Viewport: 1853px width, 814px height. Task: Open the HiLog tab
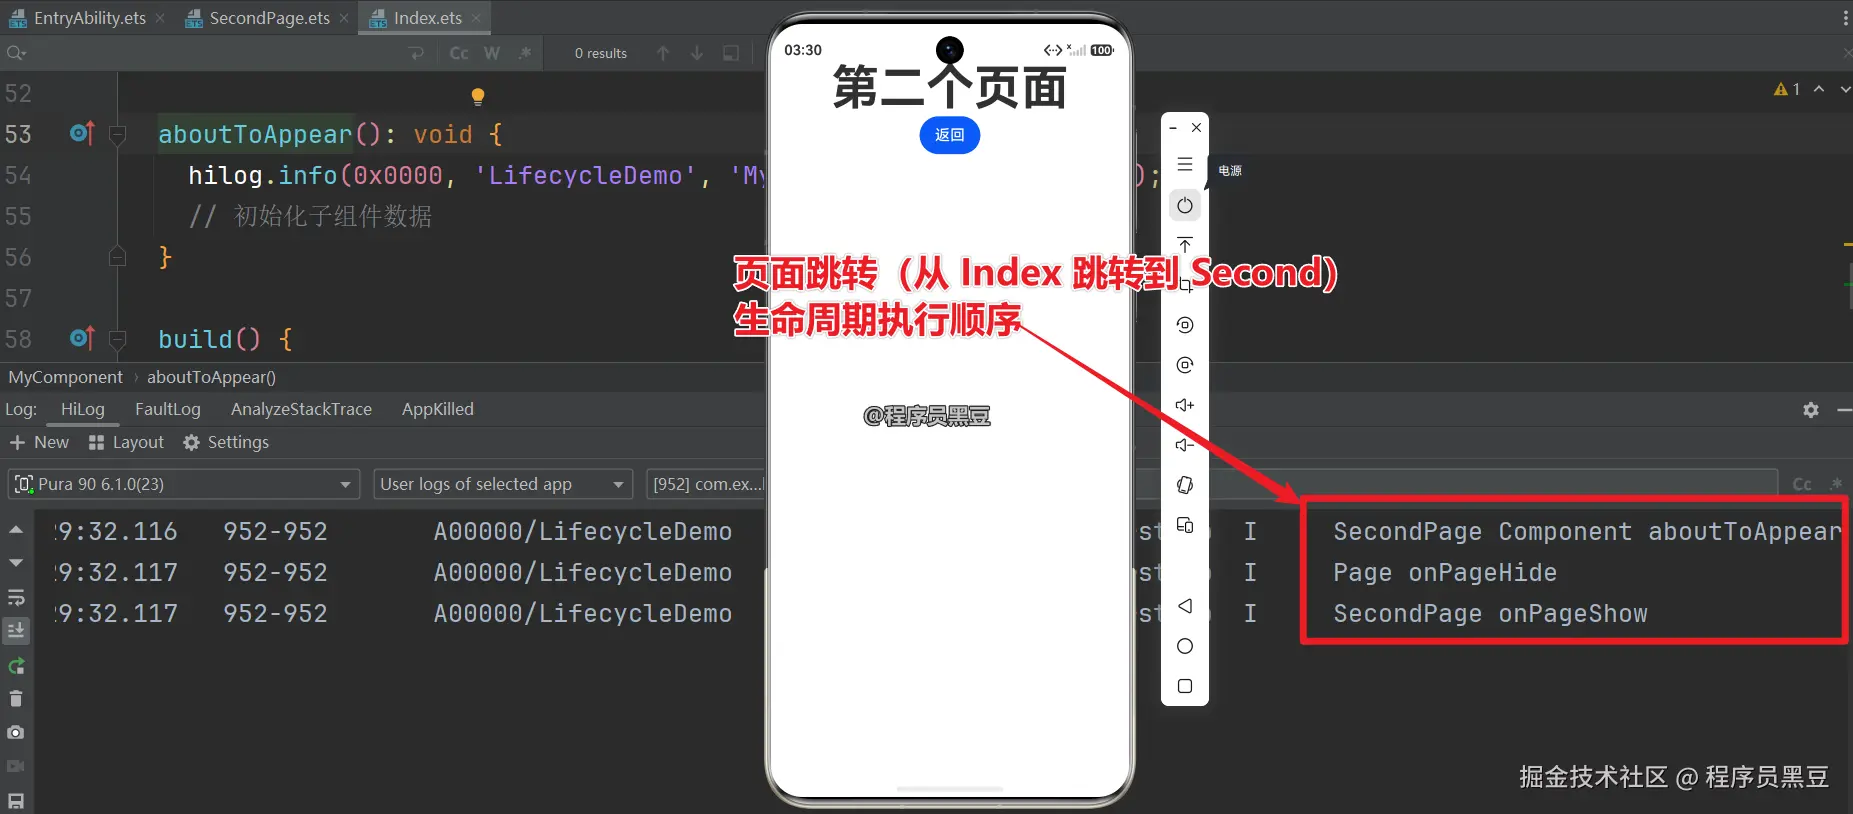coord(83,409)
